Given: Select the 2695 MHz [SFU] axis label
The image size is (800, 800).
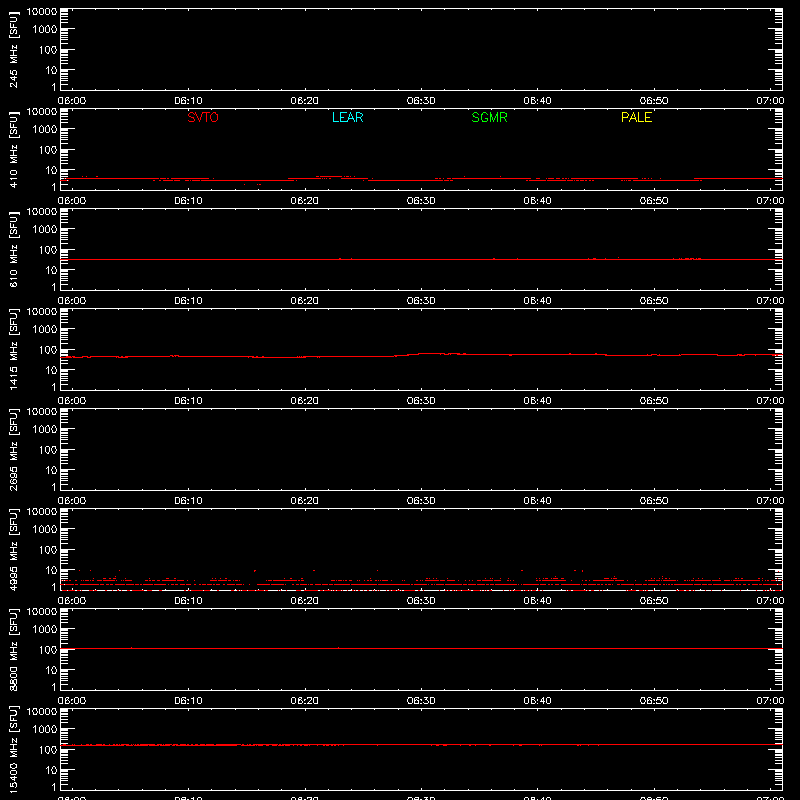Looking at the screenshot, I should point(13,449).
